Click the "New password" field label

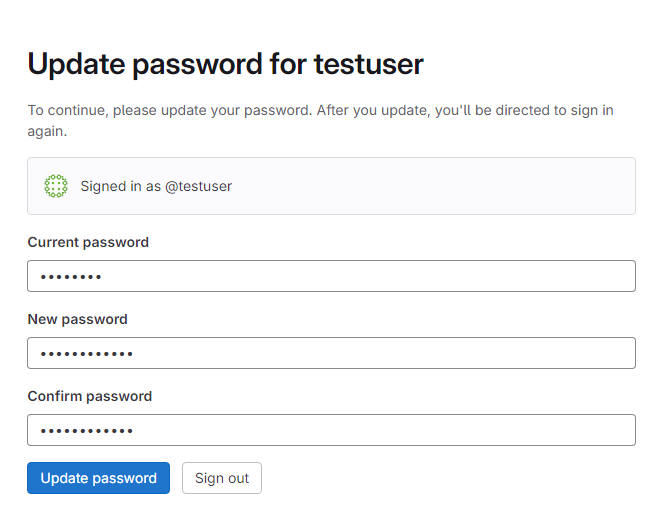(x=78, y=319)
